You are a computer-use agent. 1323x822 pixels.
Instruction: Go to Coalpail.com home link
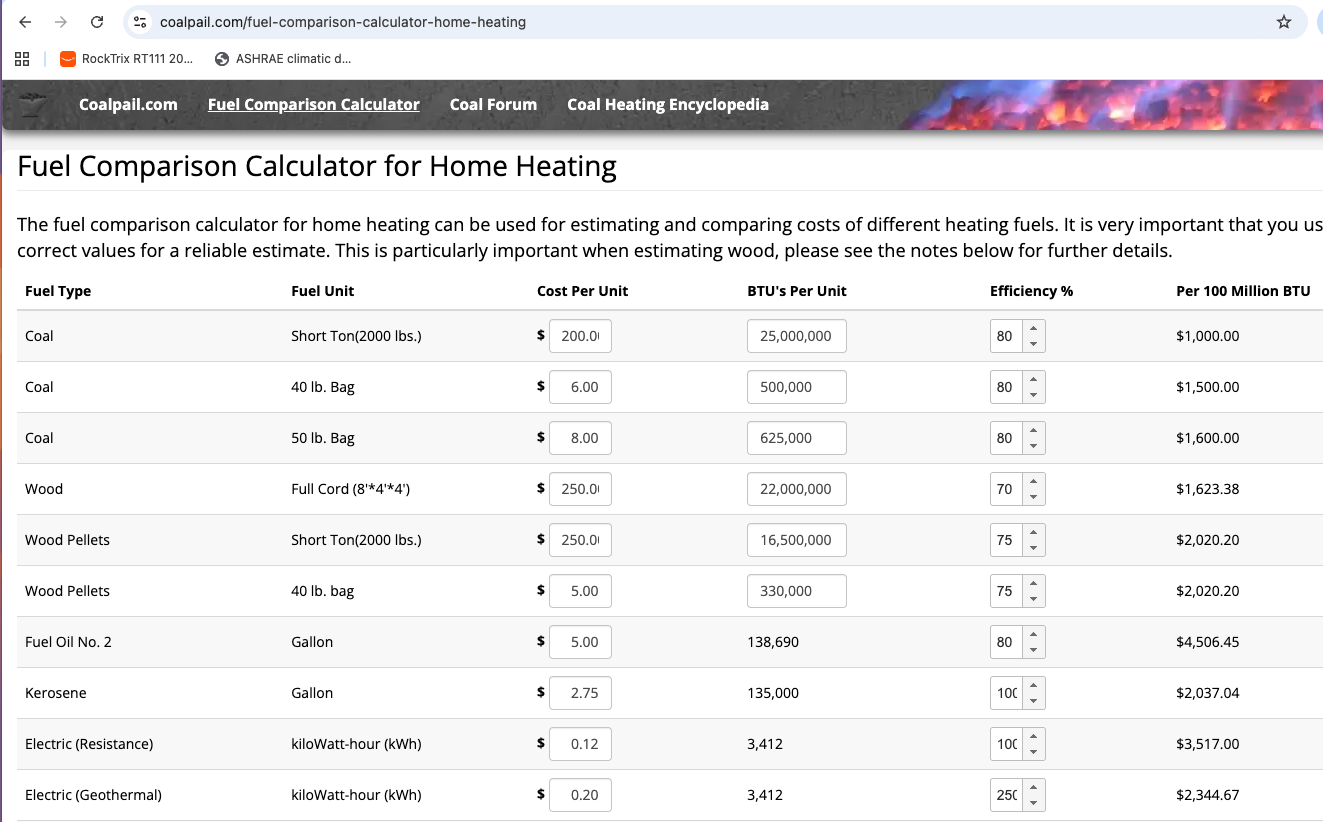128,104
